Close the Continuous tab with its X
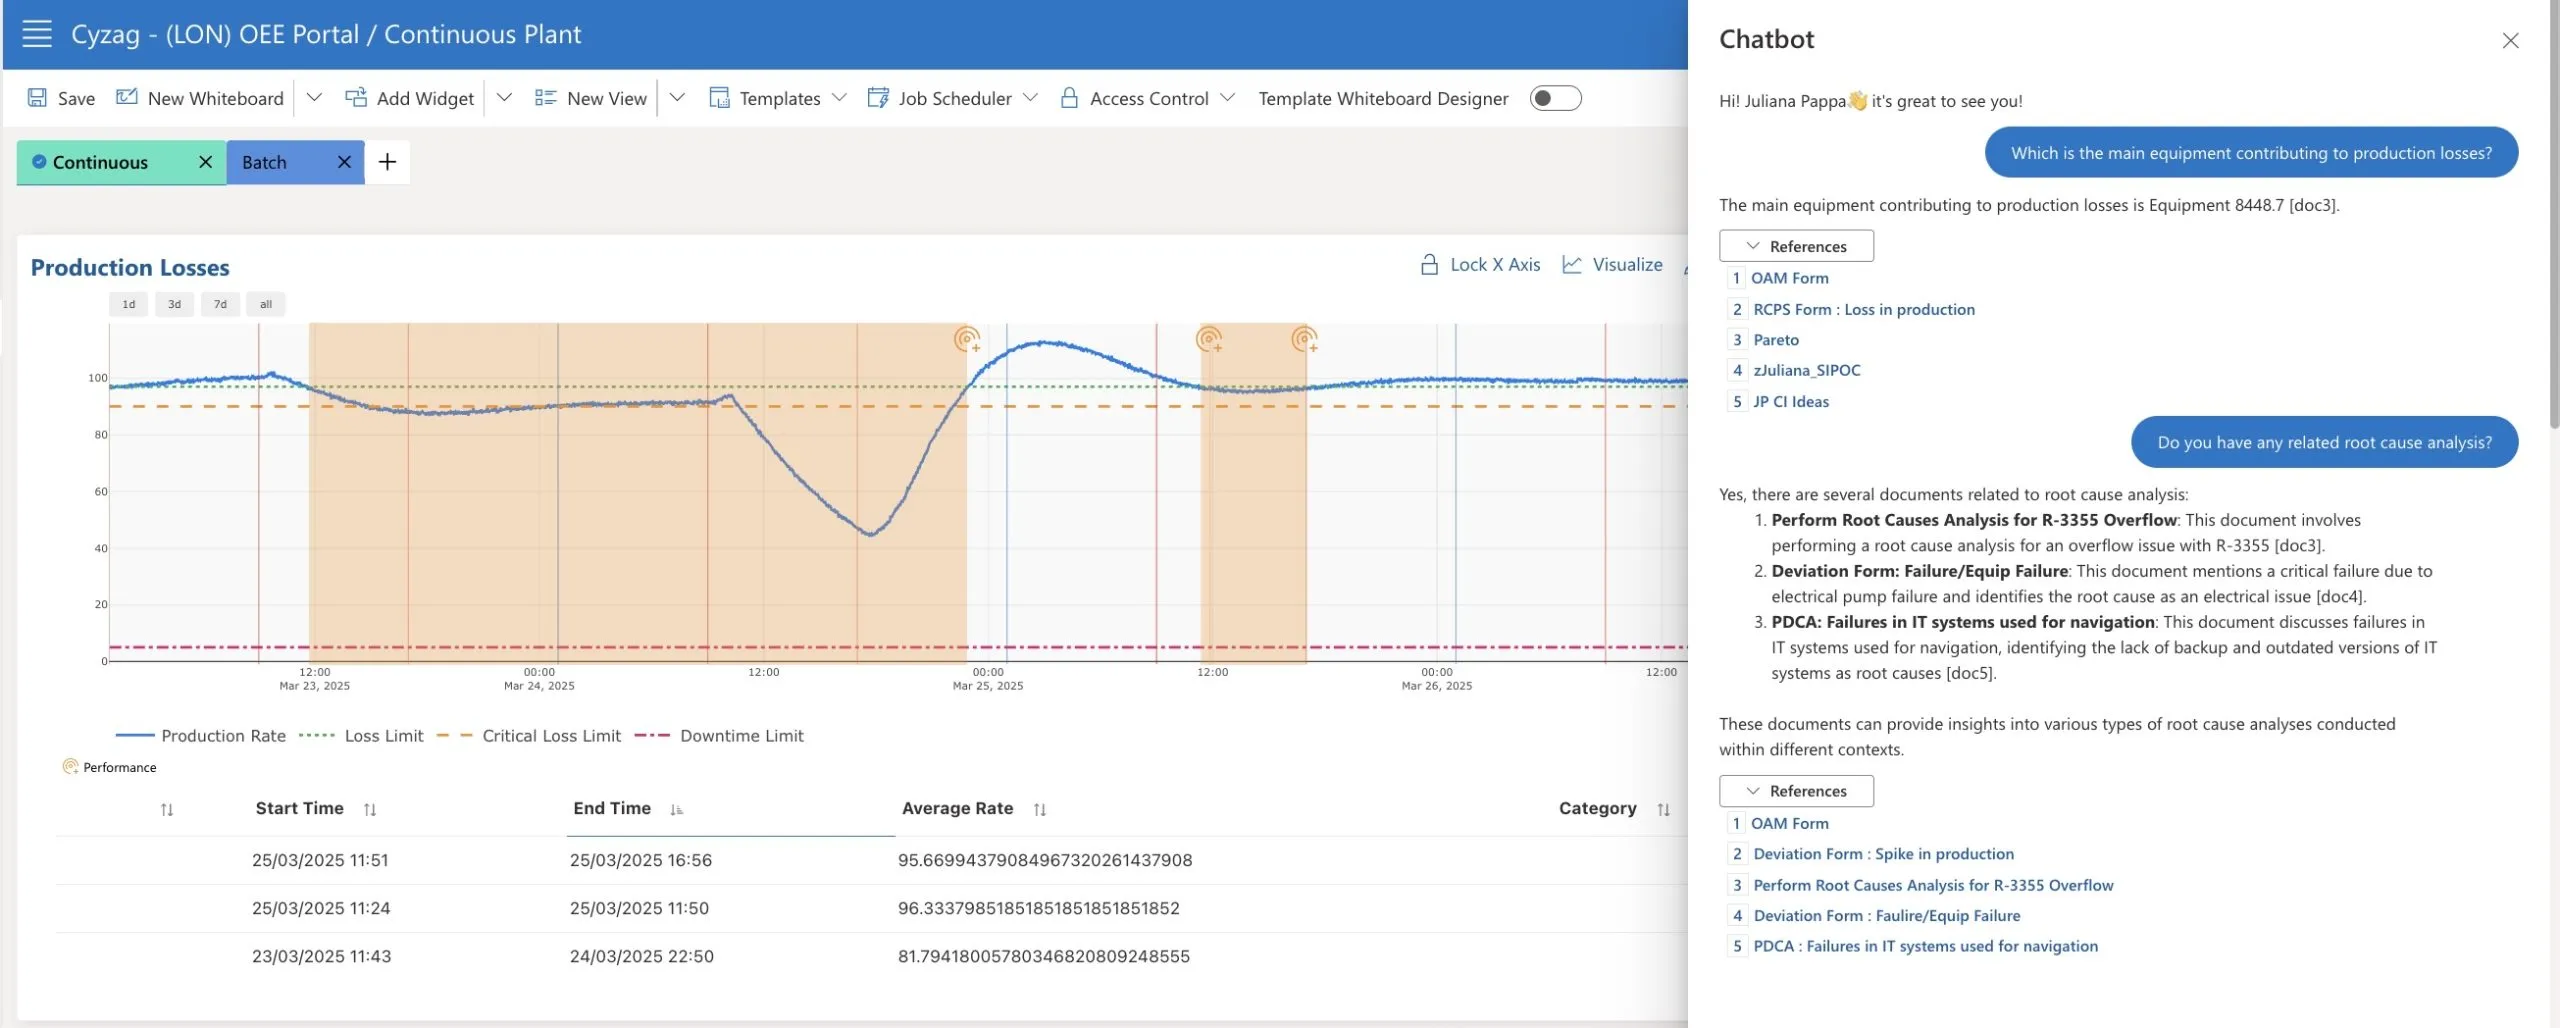The width and height of the screenshot is (2560, 1028). [x=205, y=162]
